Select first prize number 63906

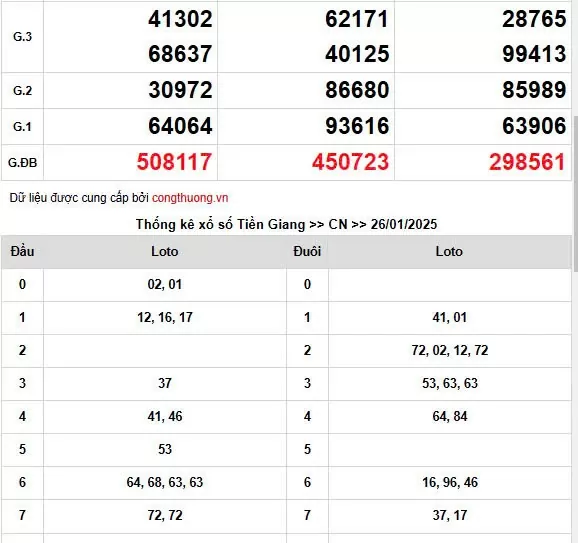[534, 126]
